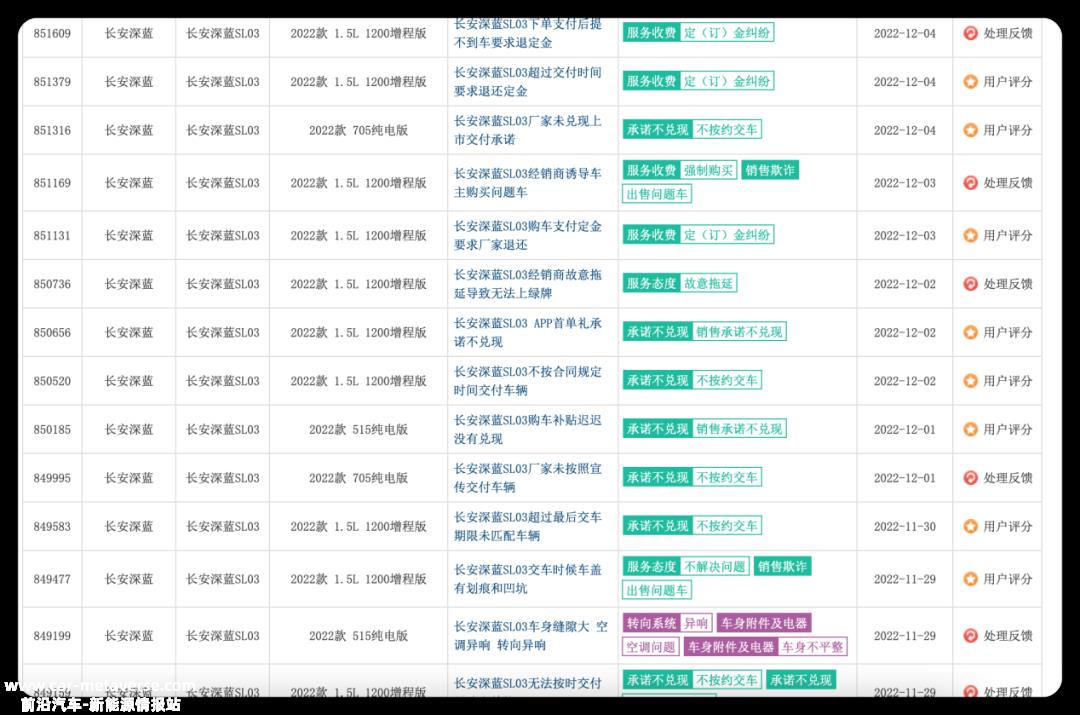The height and width of the screenshot is (715, 1080).
Task: Open complaint 长安深蓝SL03厂家未兑现上市交付承诺
Action: click(x=528, y=129)
